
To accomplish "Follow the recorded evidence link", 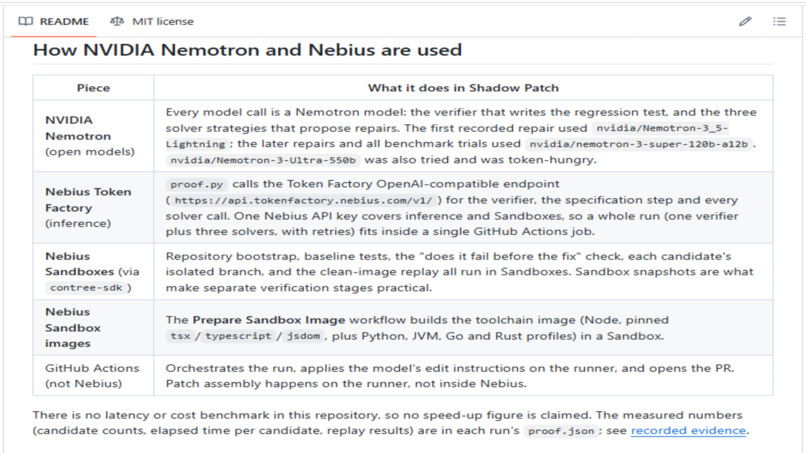I will click(688, 431).
